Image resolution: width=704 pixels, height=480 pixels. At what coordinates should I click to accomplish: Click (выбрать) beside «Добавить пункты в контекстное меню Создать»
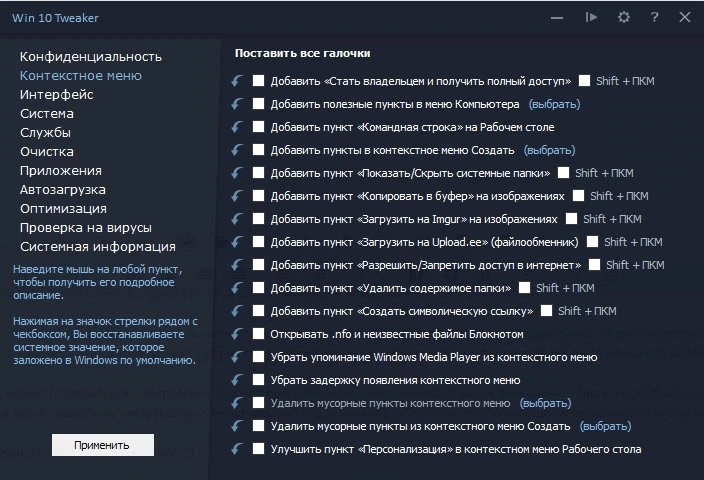(x=549, y=150)
